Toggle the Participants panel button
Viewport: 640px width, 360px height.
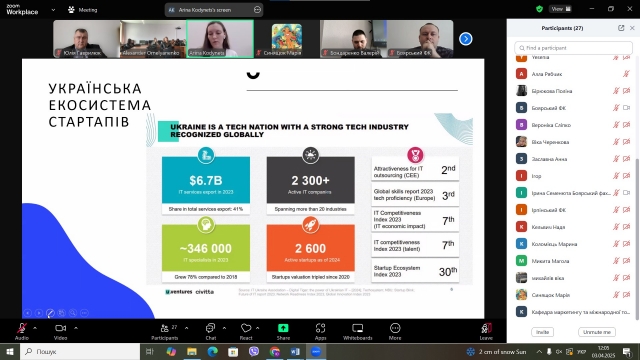(165, 328)
